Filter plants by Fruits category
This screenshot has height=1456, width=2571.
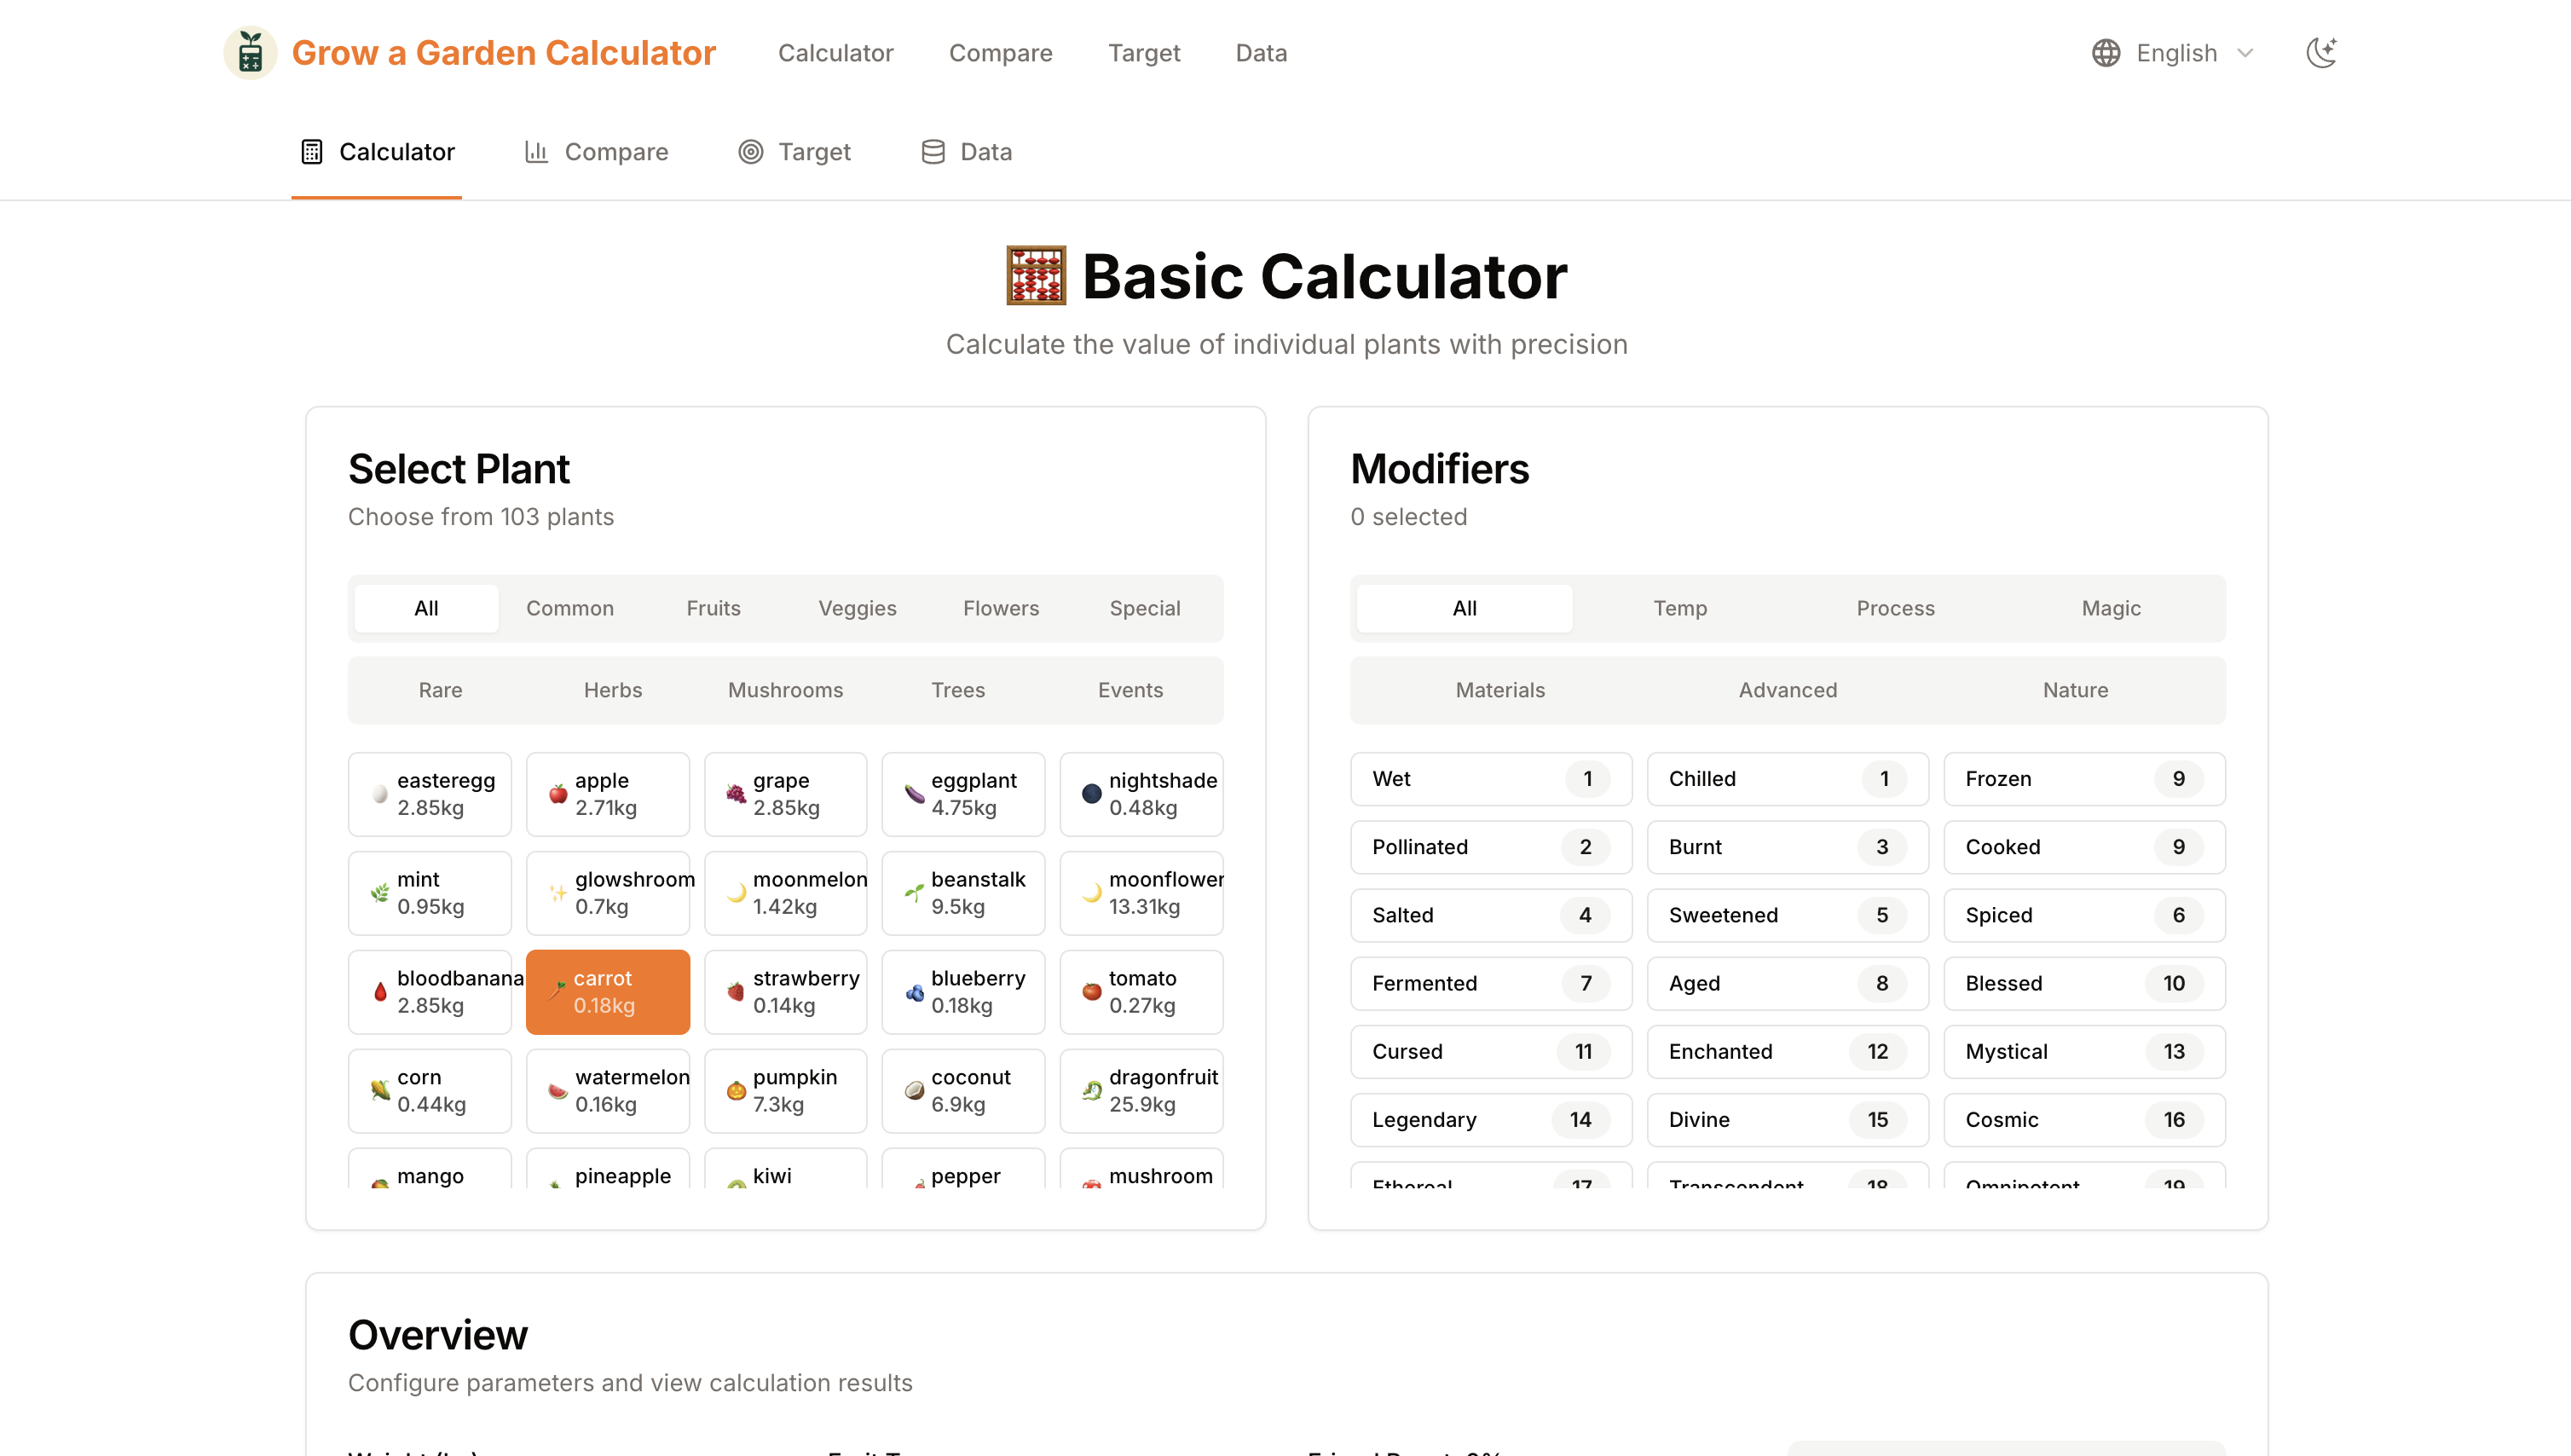tap(713, 608)
